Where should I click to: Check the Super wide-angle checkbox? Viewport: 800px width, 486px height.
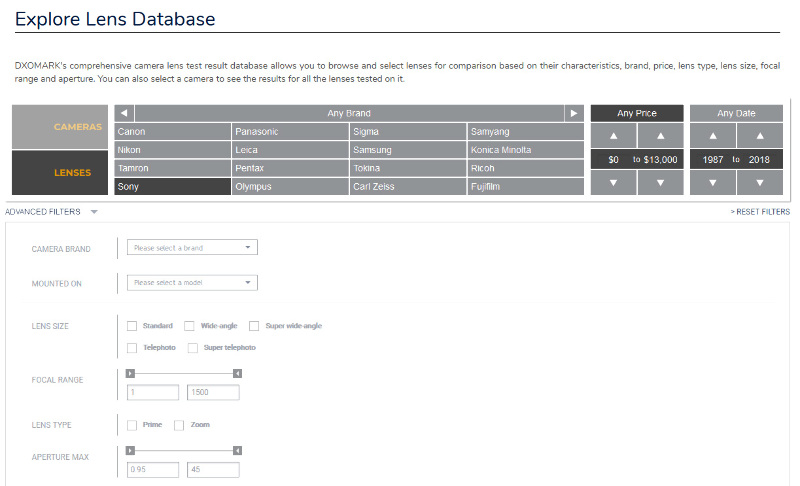254,326
